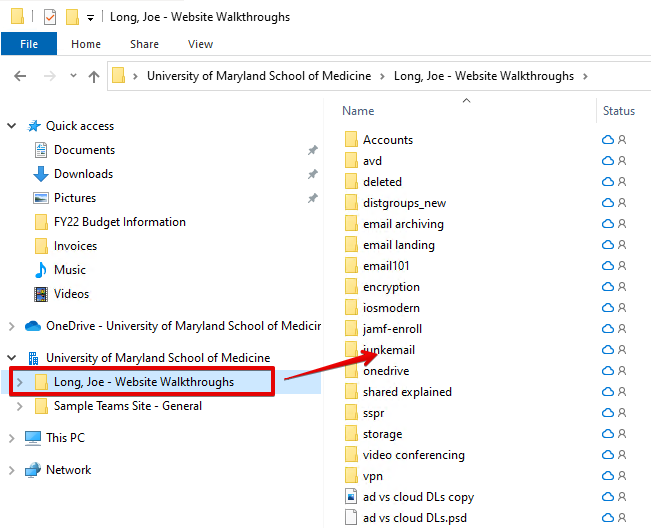Screen dimensions: 651x528
Task: Switch to the View ribbon tab
Action: pyautogui.click(x=200, y=44)
